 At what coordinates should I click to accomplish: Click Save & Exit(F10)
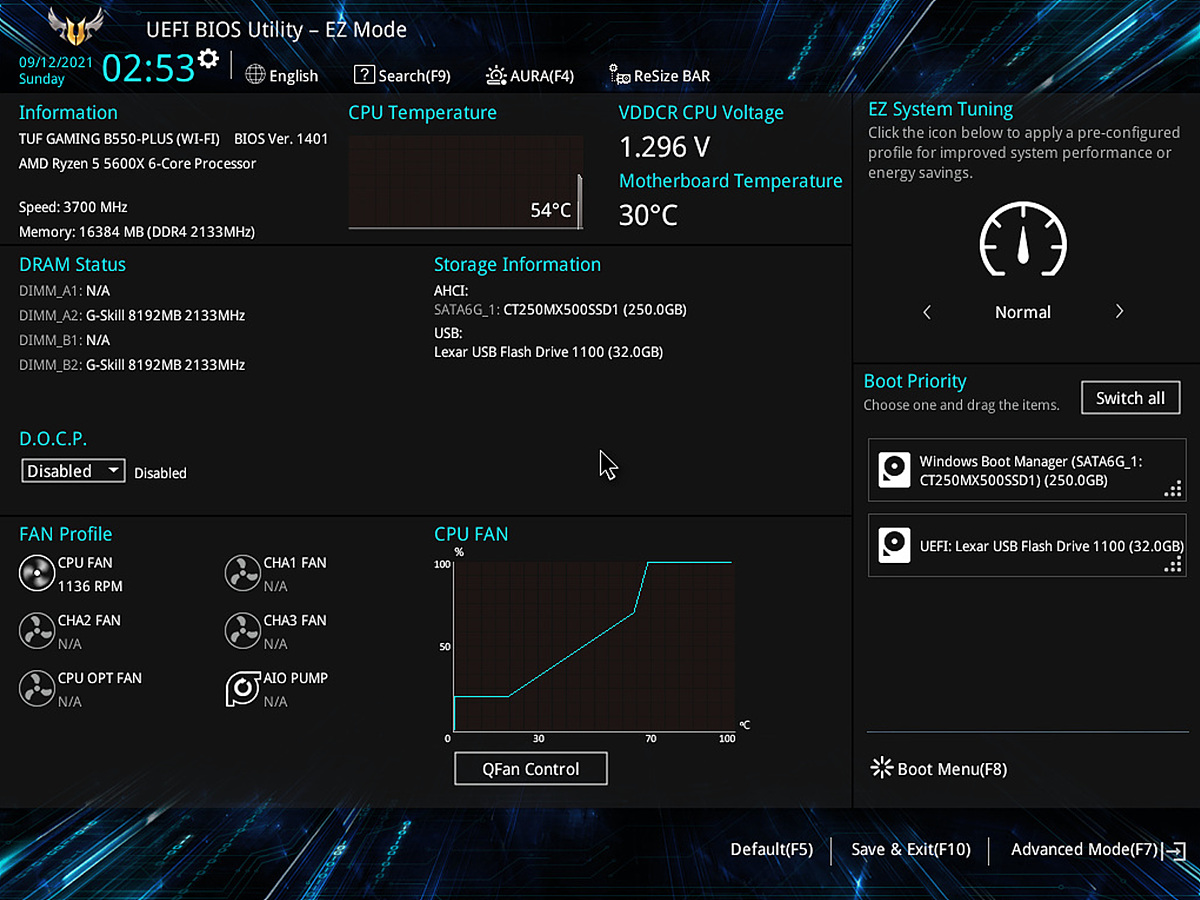911,849
